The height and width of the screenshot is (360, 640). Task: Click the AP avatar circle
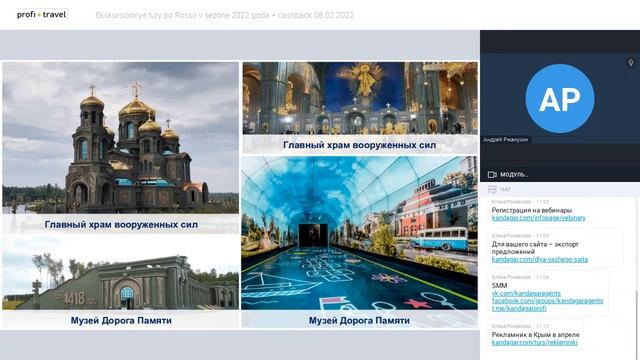560,98
